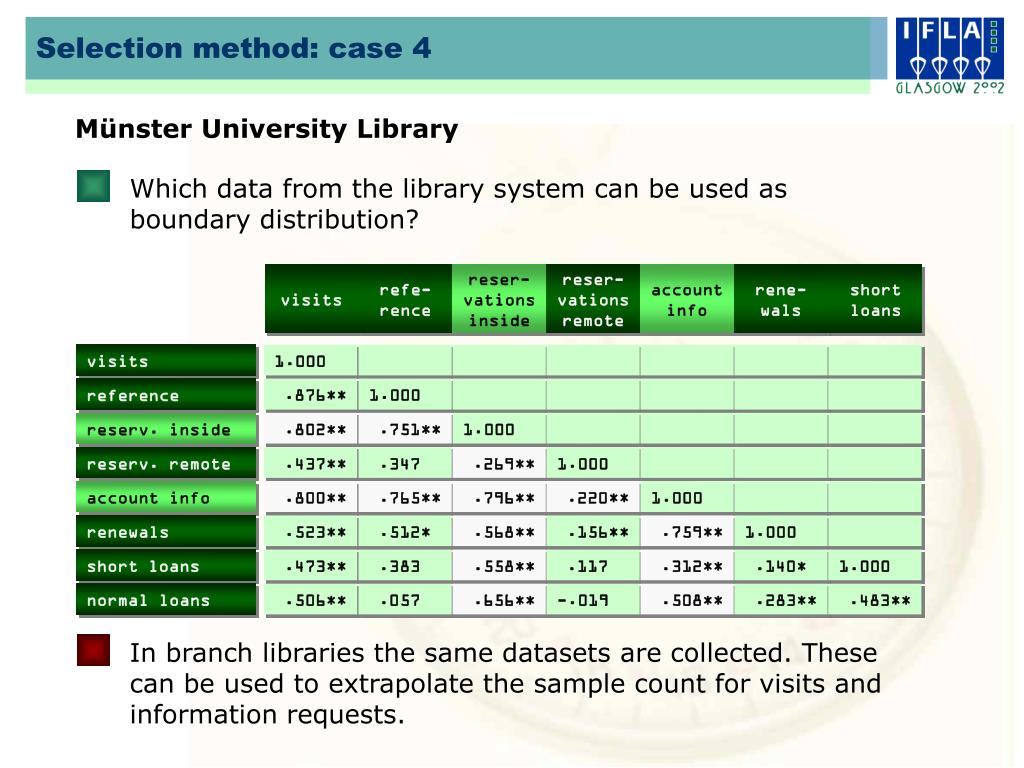The height and width of the screenshot is (768, 1024).
Task: Select the 1.000 cell in the visits row
Action: tap(312, 361)
